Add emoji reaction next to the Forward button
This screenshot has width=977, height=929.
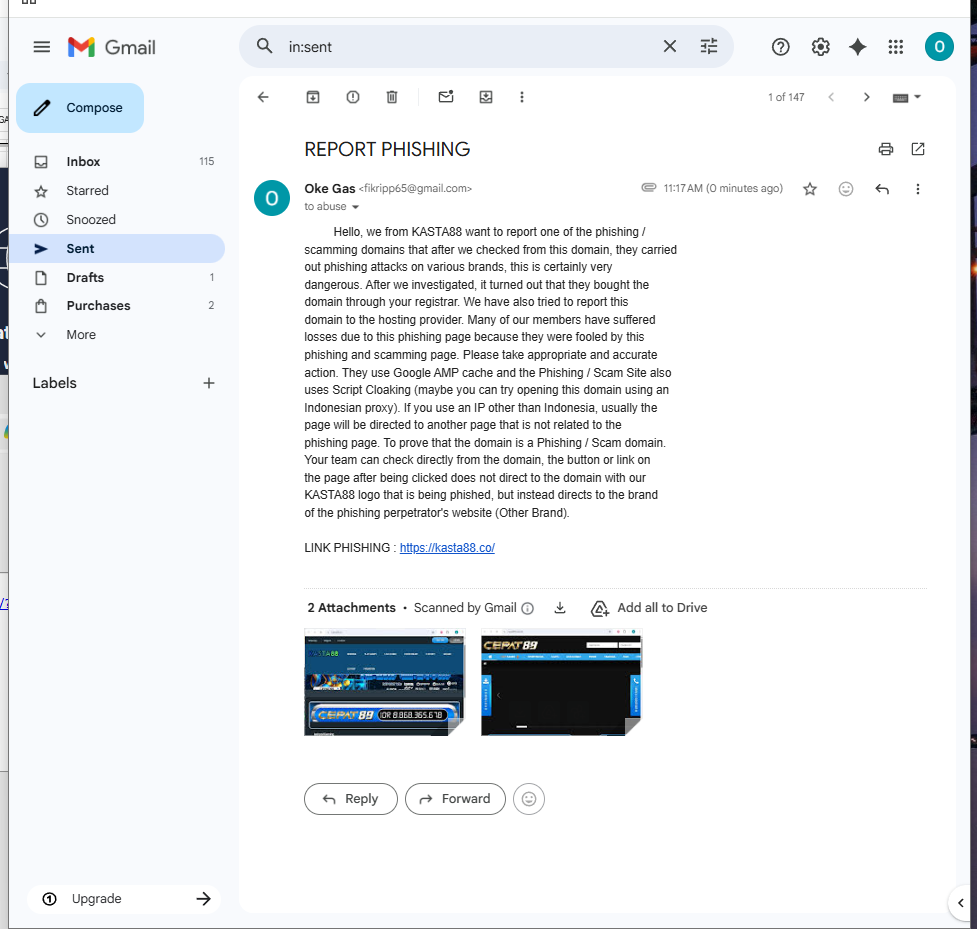(529, 799)
